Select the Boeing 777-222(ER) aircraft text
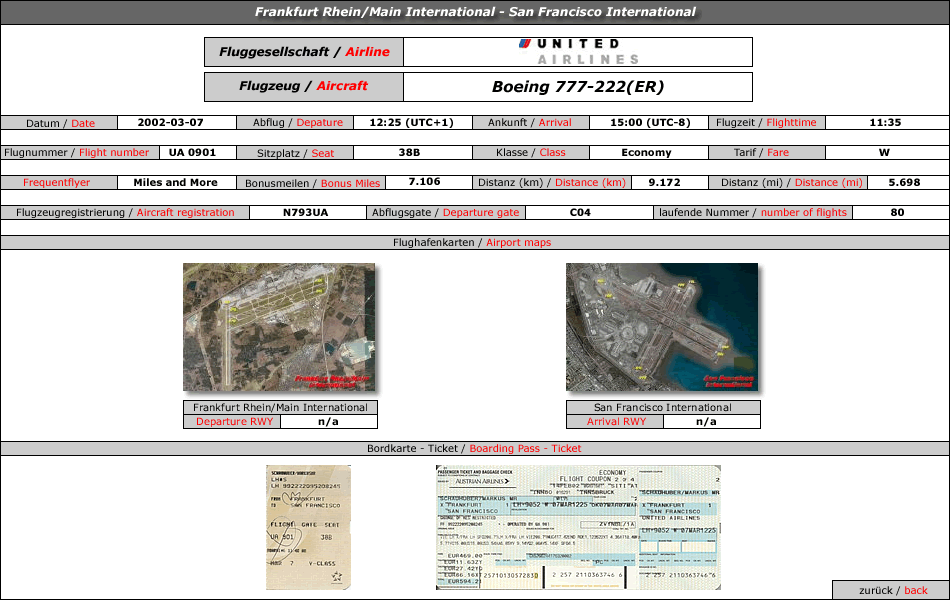The height and width of the screenshot is (600, 950). click(578, 87)
